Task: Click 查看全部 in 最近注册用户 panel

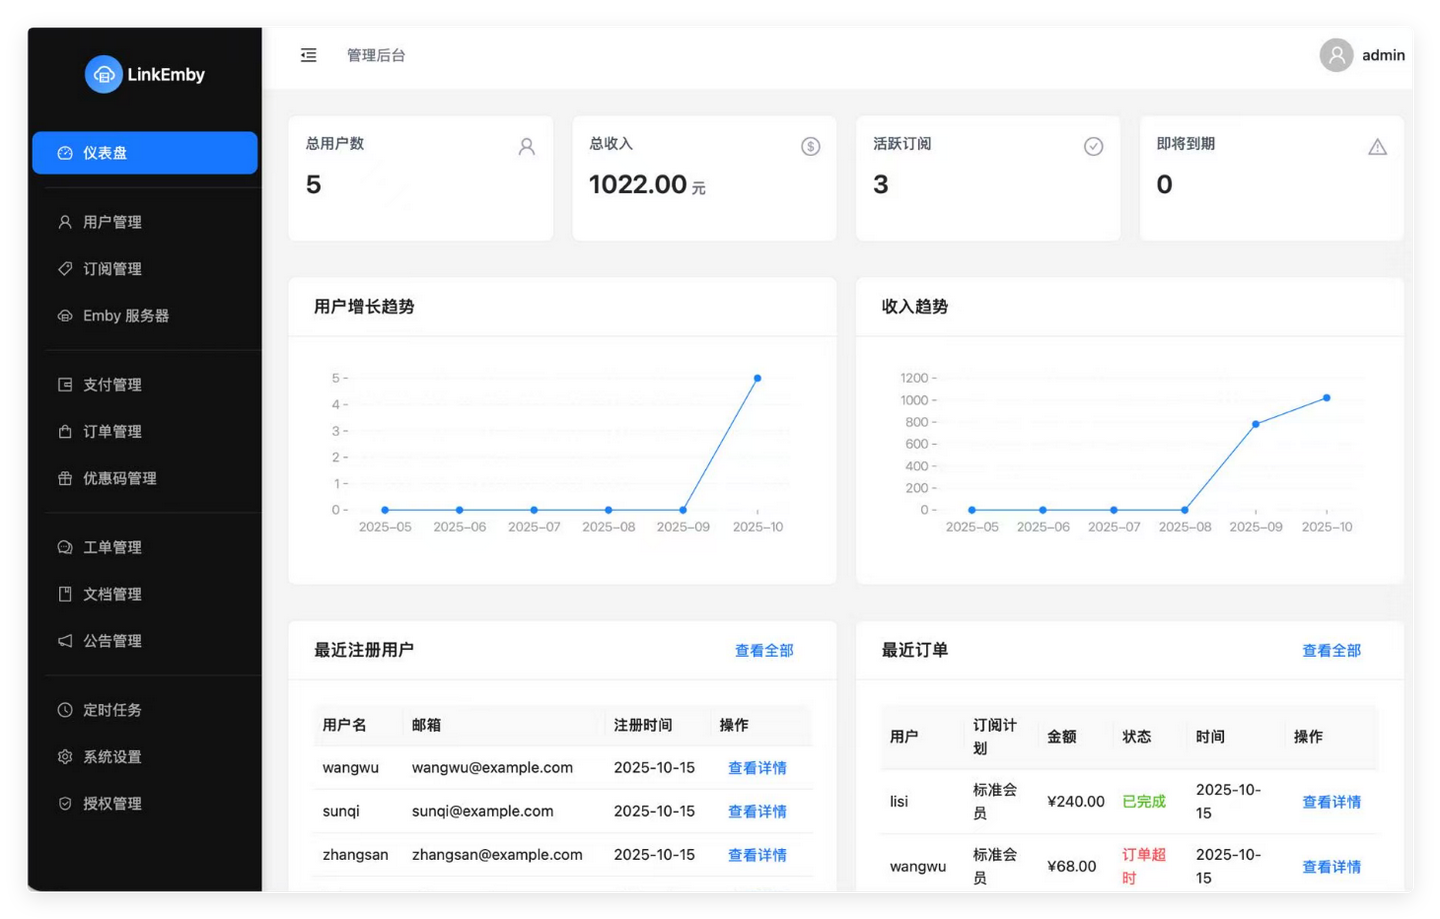Action: [764, 651]
